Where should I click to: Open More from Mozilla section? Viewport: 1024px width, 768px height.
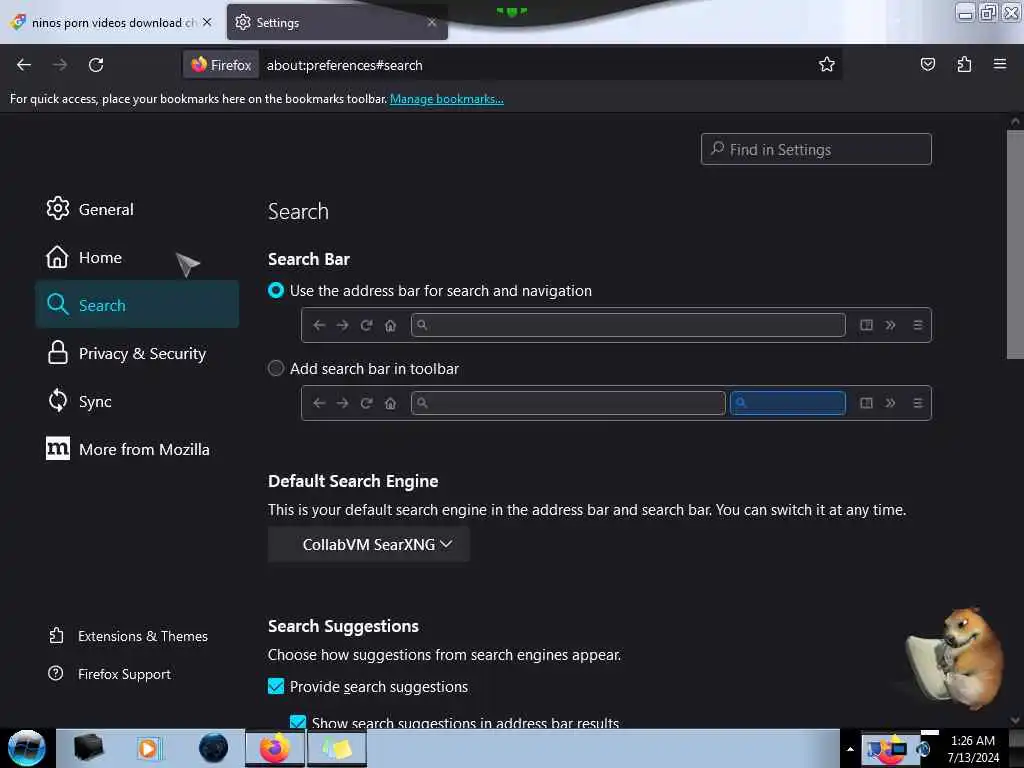(x=137, y=449)
